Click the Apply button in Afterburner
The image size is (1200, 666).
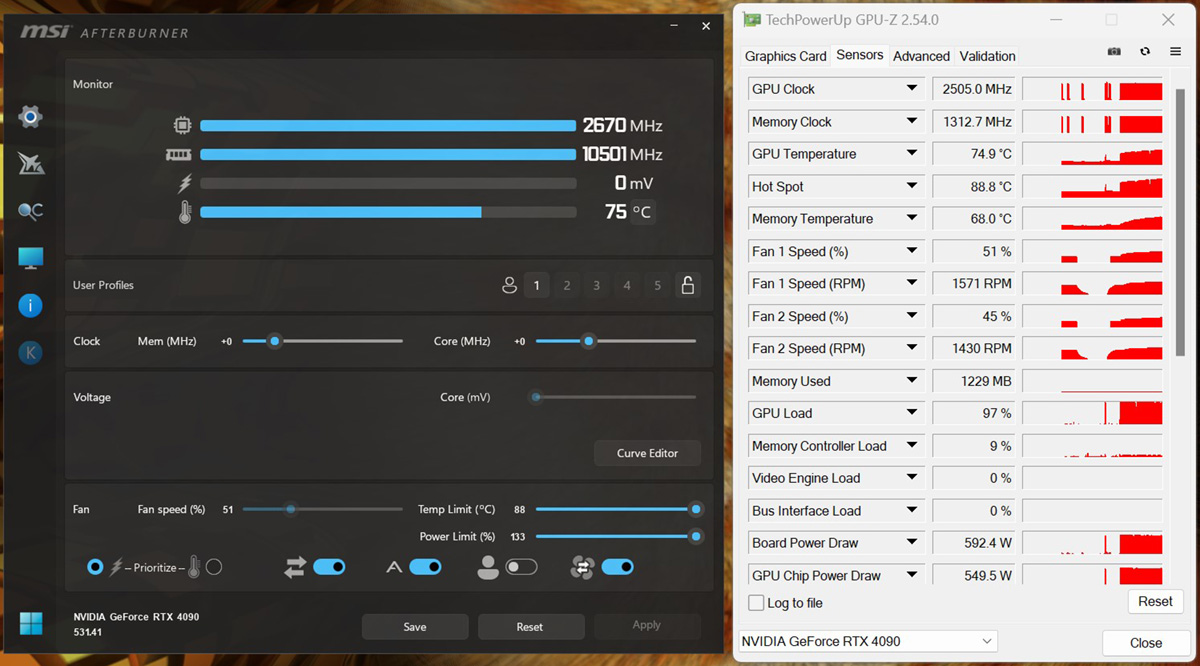(x=647, y=626)
